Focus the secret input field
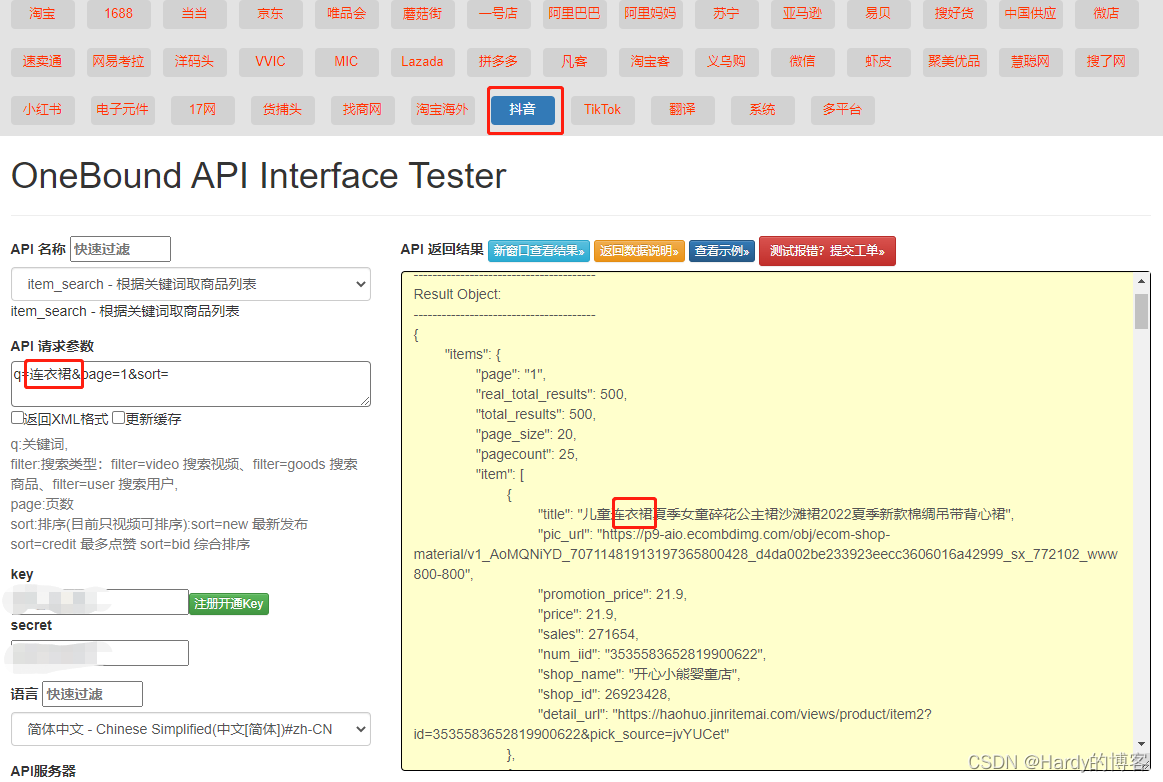 tap(99, 653)
